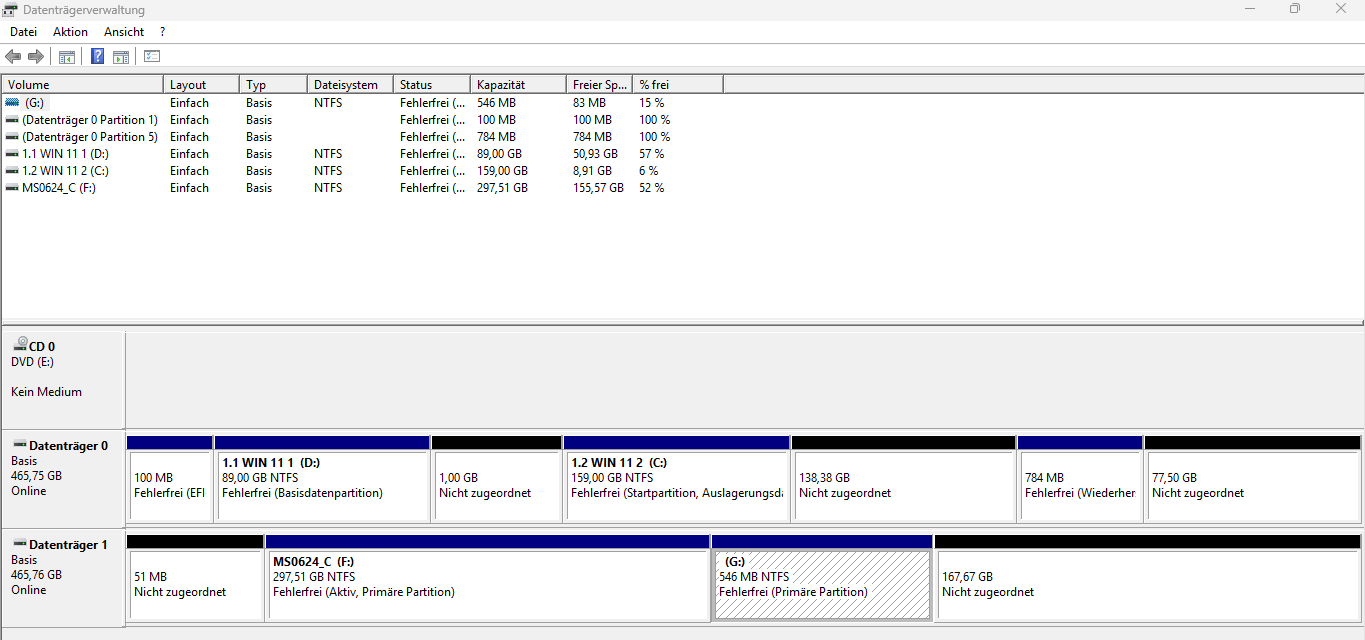Click the Datenträger 0 disk icon
This screenshot has height=640, width=1365.
click(x=20, y=444)
